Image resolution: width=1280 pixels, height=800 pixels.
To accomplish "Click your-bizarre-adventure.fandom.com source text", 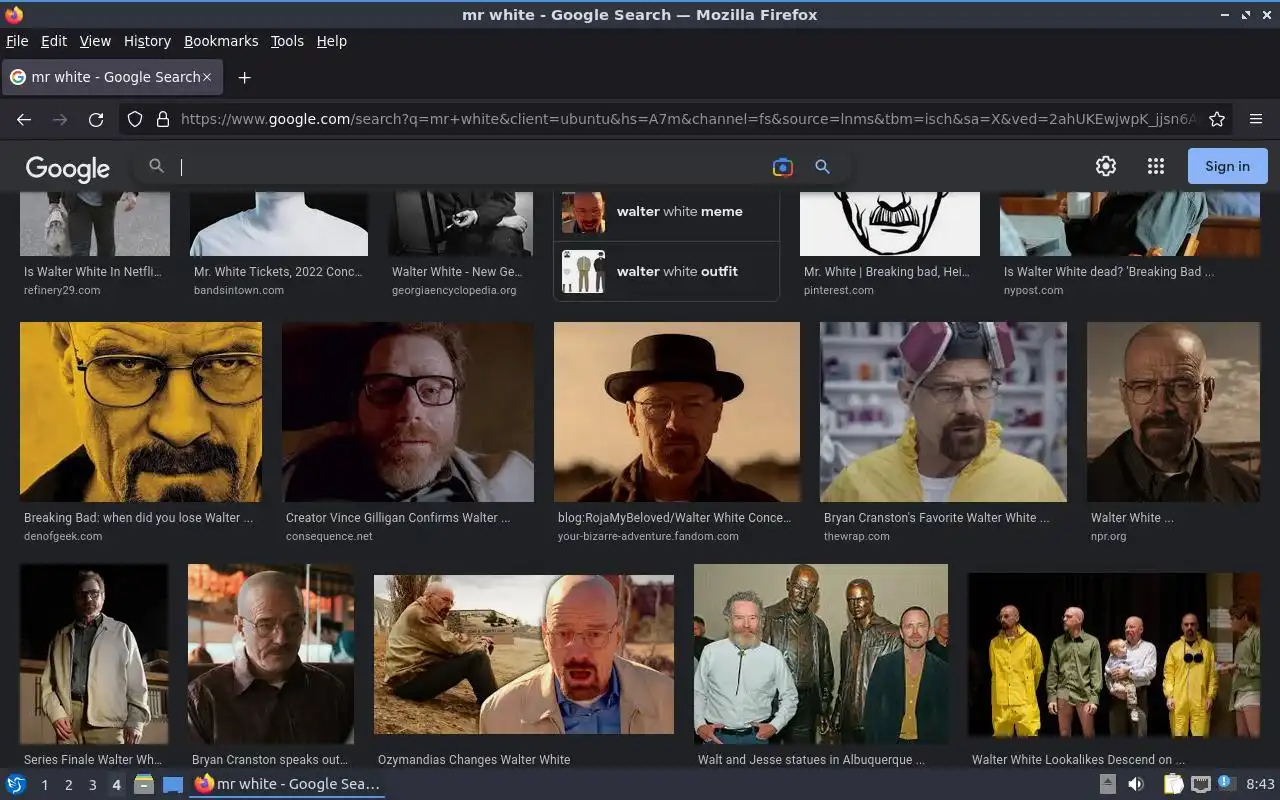I will (x=648, y=536).
